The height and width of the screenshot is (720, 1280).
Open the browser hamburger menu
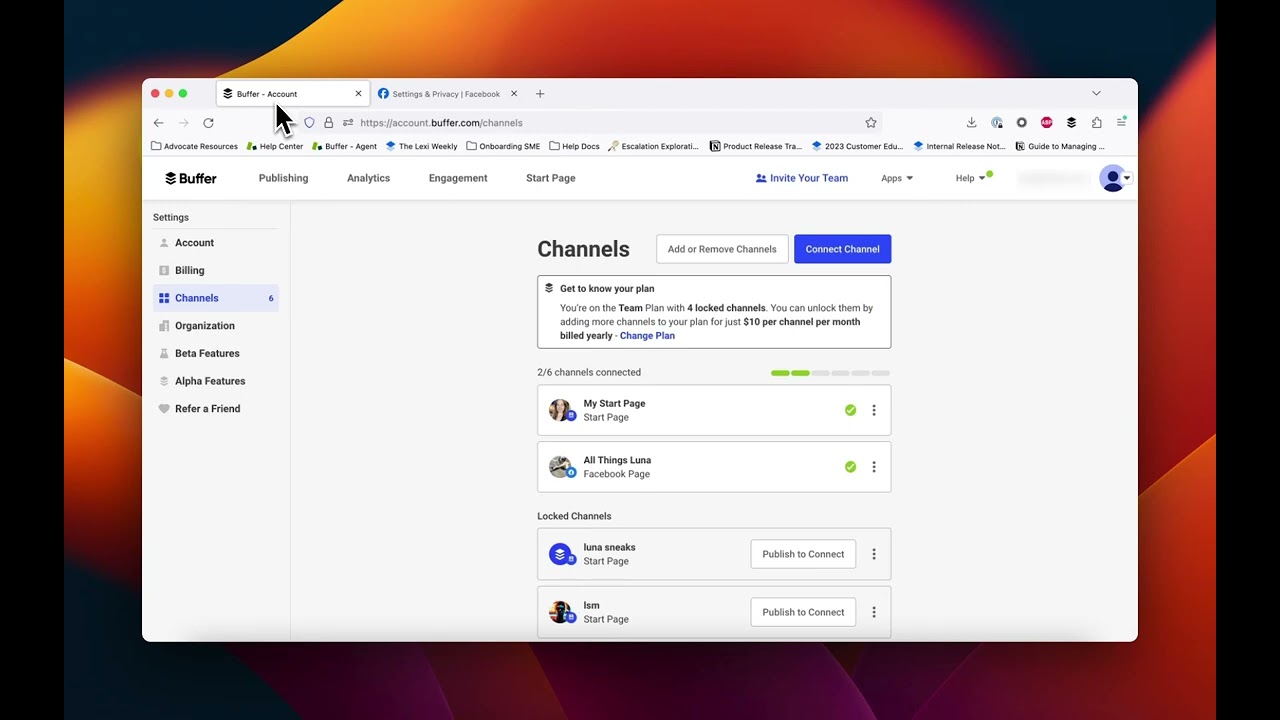click(1121, 122)
